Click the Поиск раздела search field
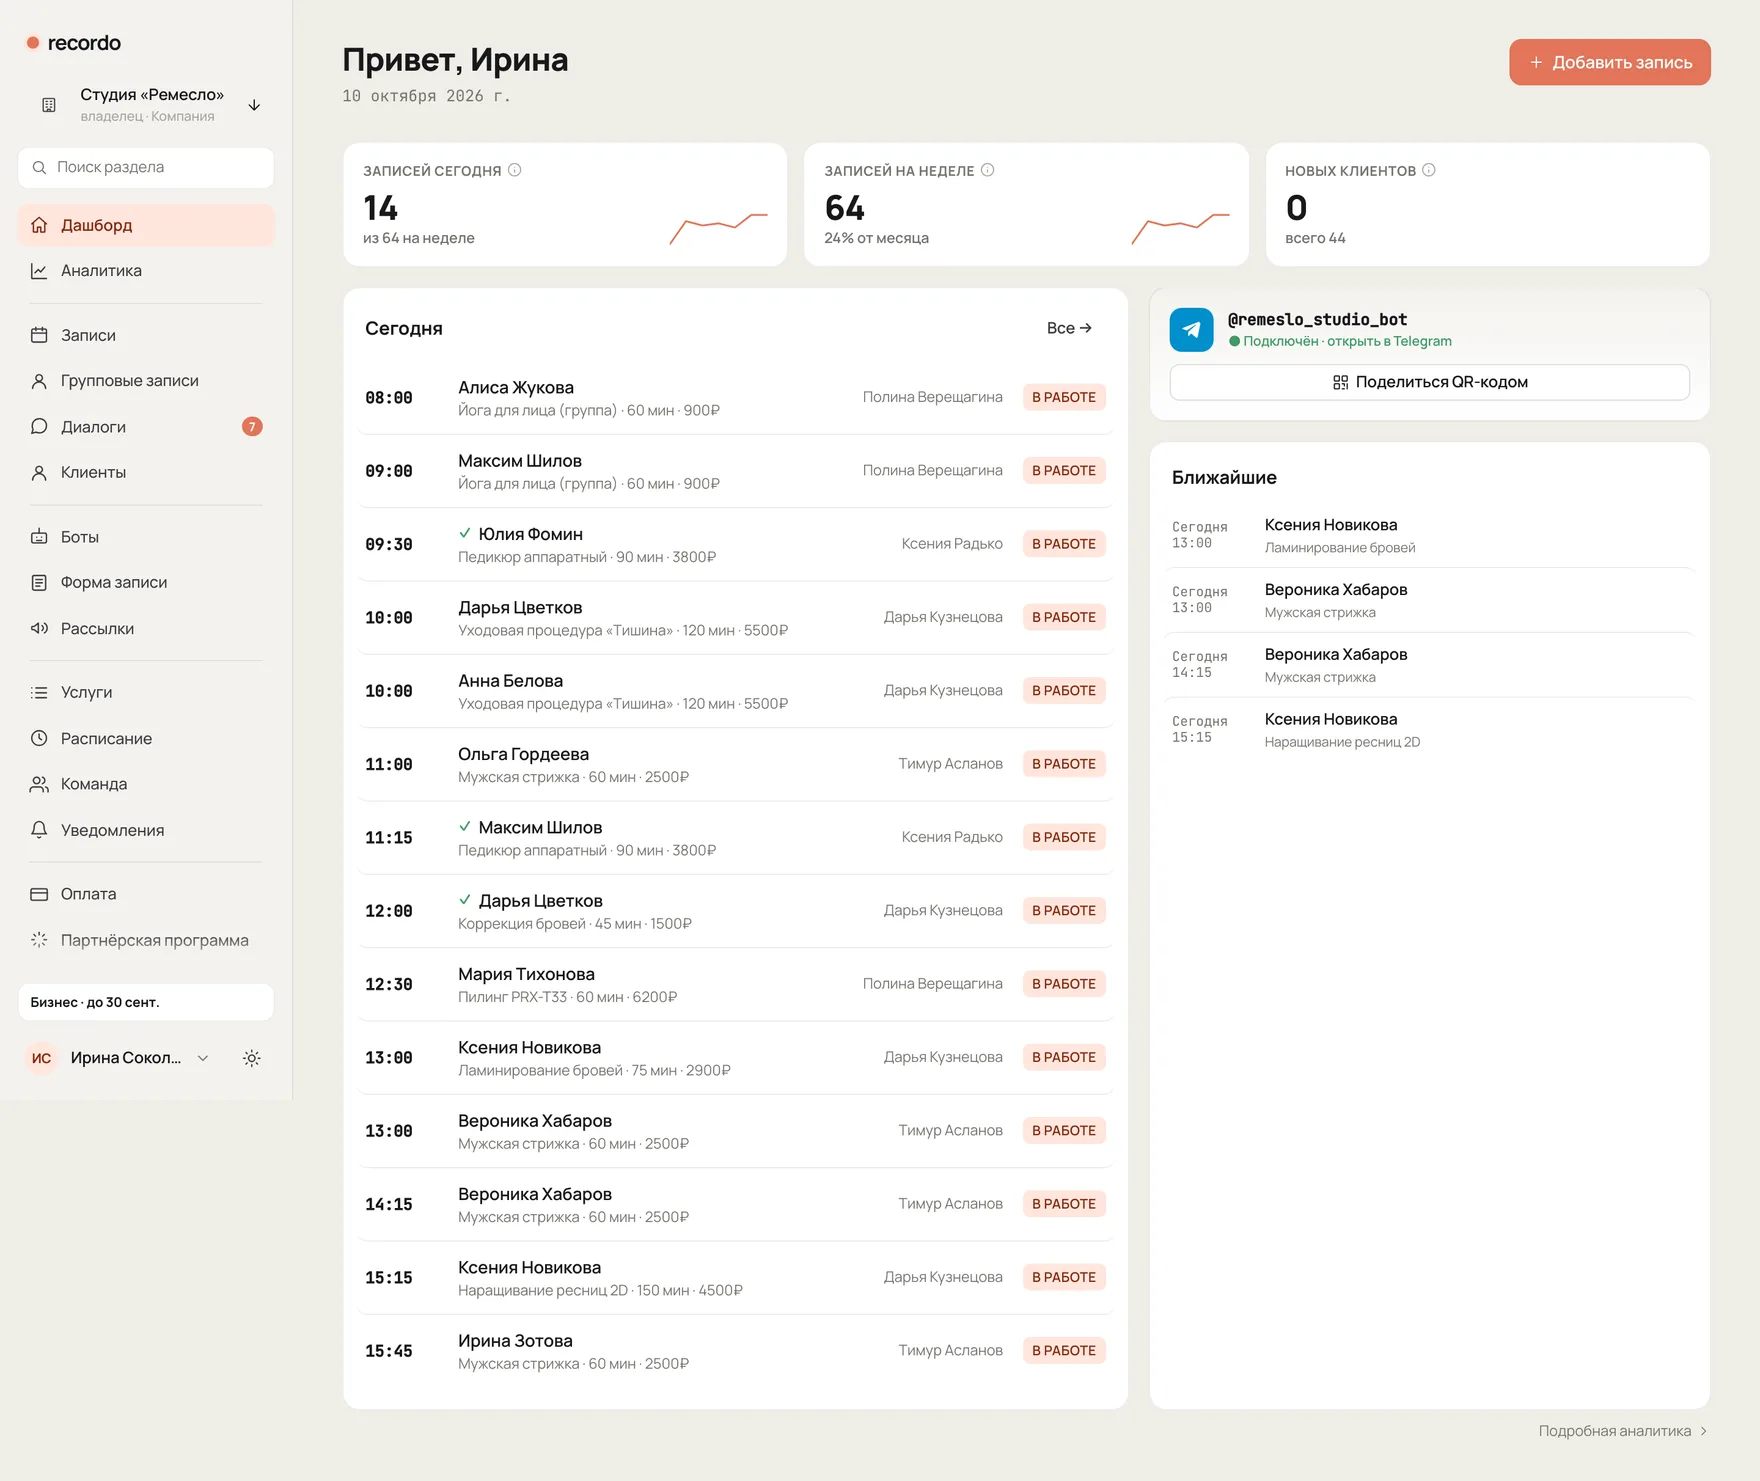This screenshot has width=1760, height=1481. pyautogui.click(x=146, y=168)
